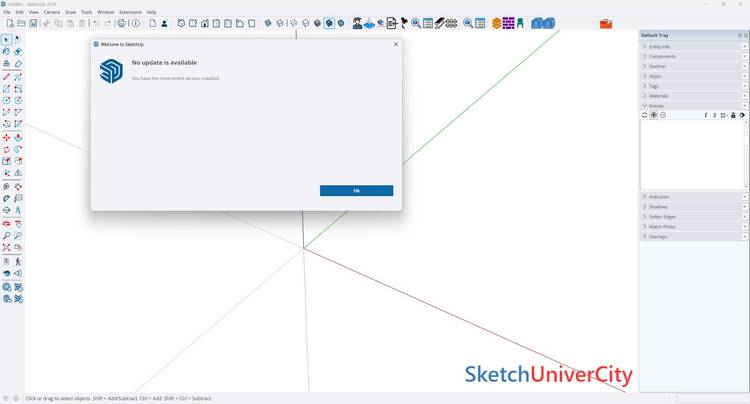
Task: Expand the Entity Info panel
Action: point(660,46)
